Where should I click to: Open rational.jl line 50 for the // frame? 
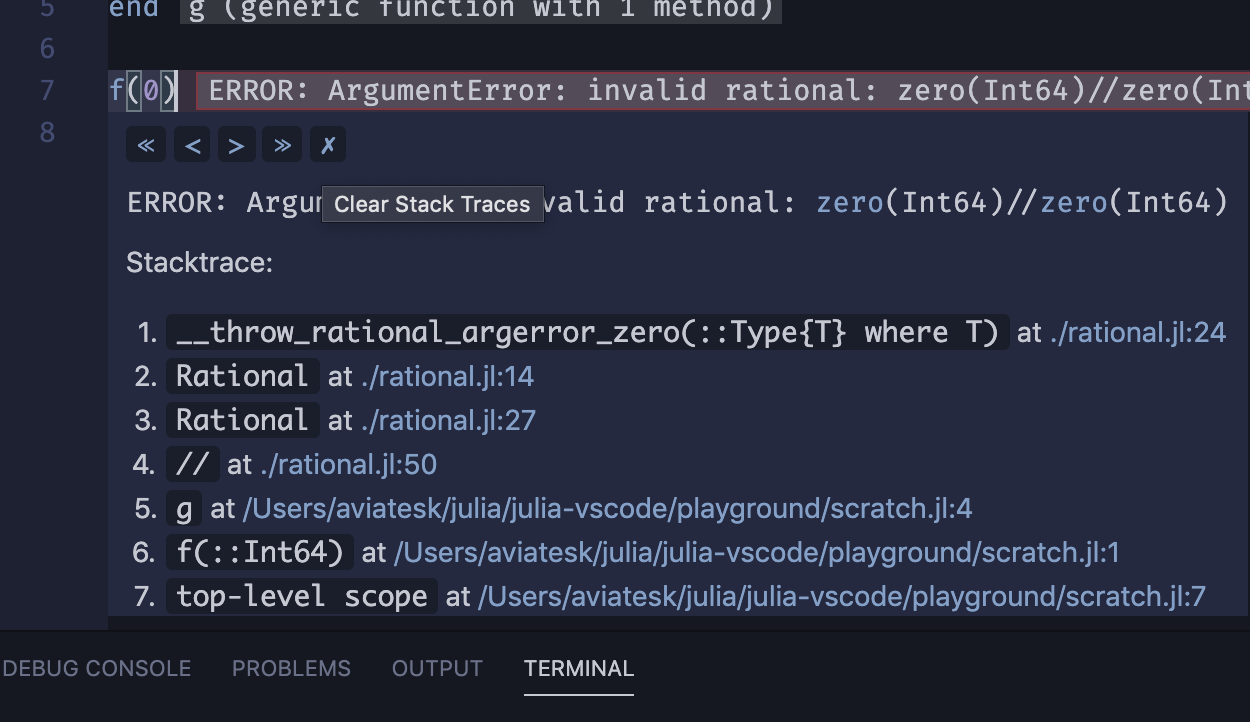348,464
